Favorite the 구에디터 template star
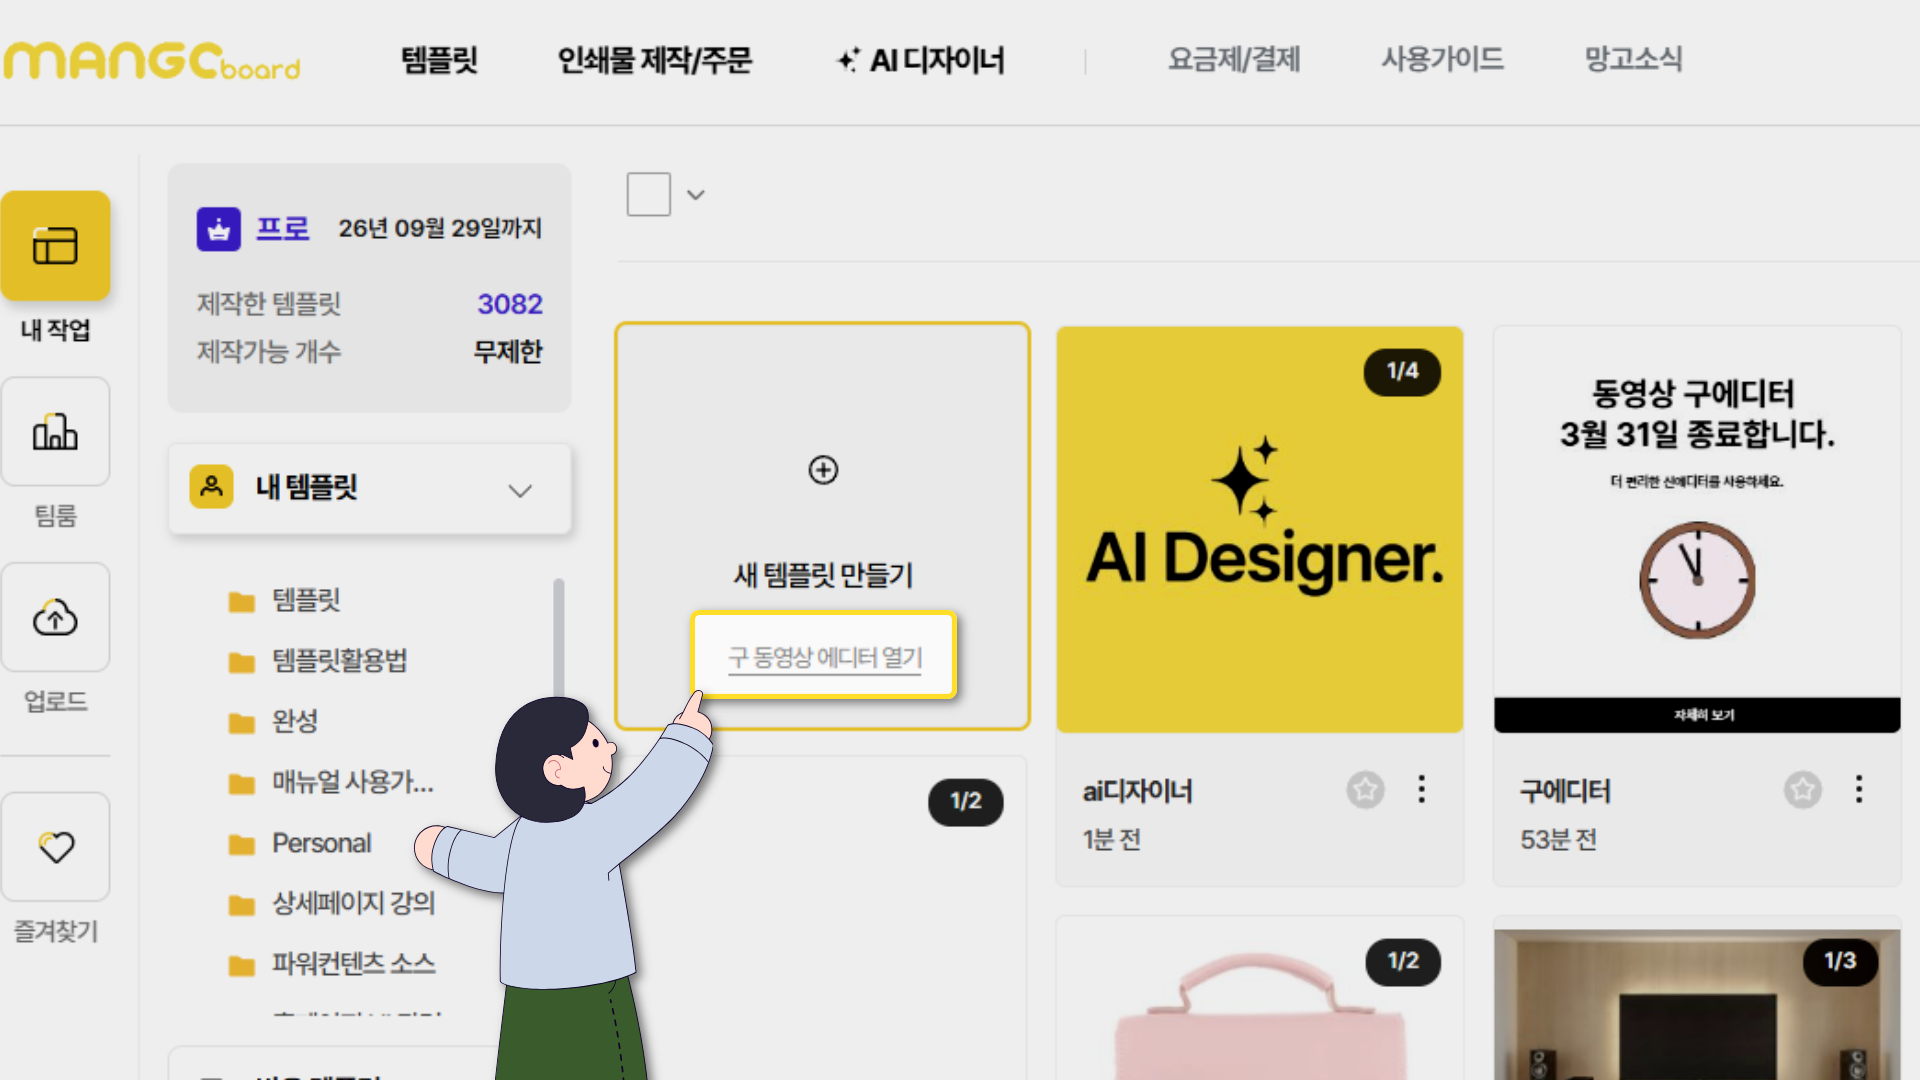 [x=1802, y=790]
